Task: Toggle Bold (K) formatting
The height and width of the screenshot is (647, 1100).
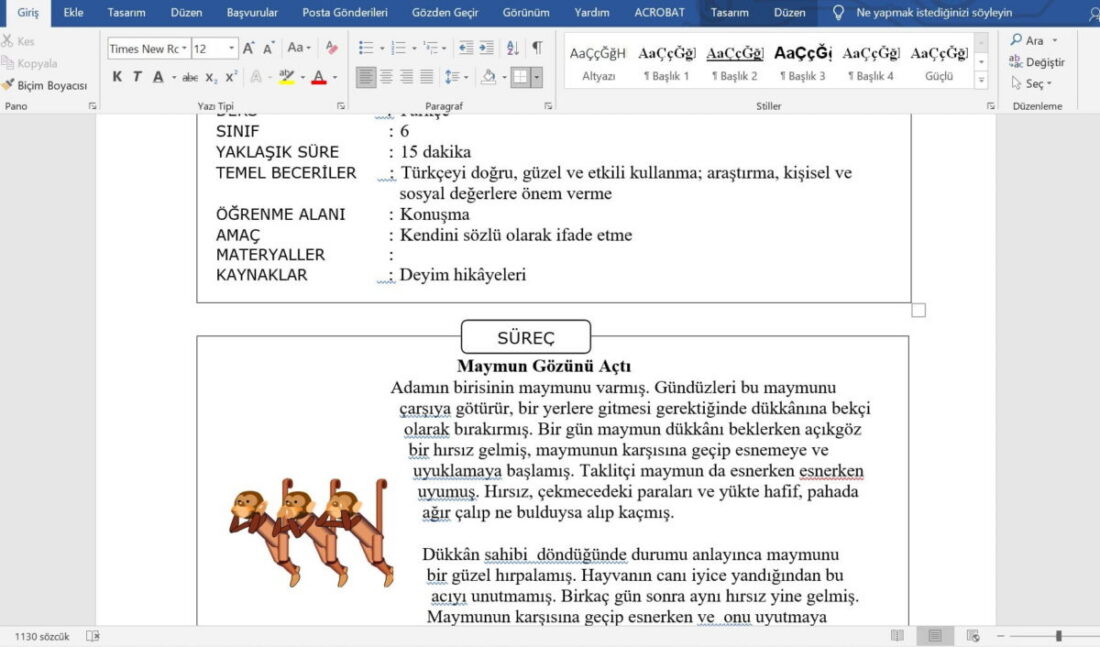Action: (x=117, y=77)
